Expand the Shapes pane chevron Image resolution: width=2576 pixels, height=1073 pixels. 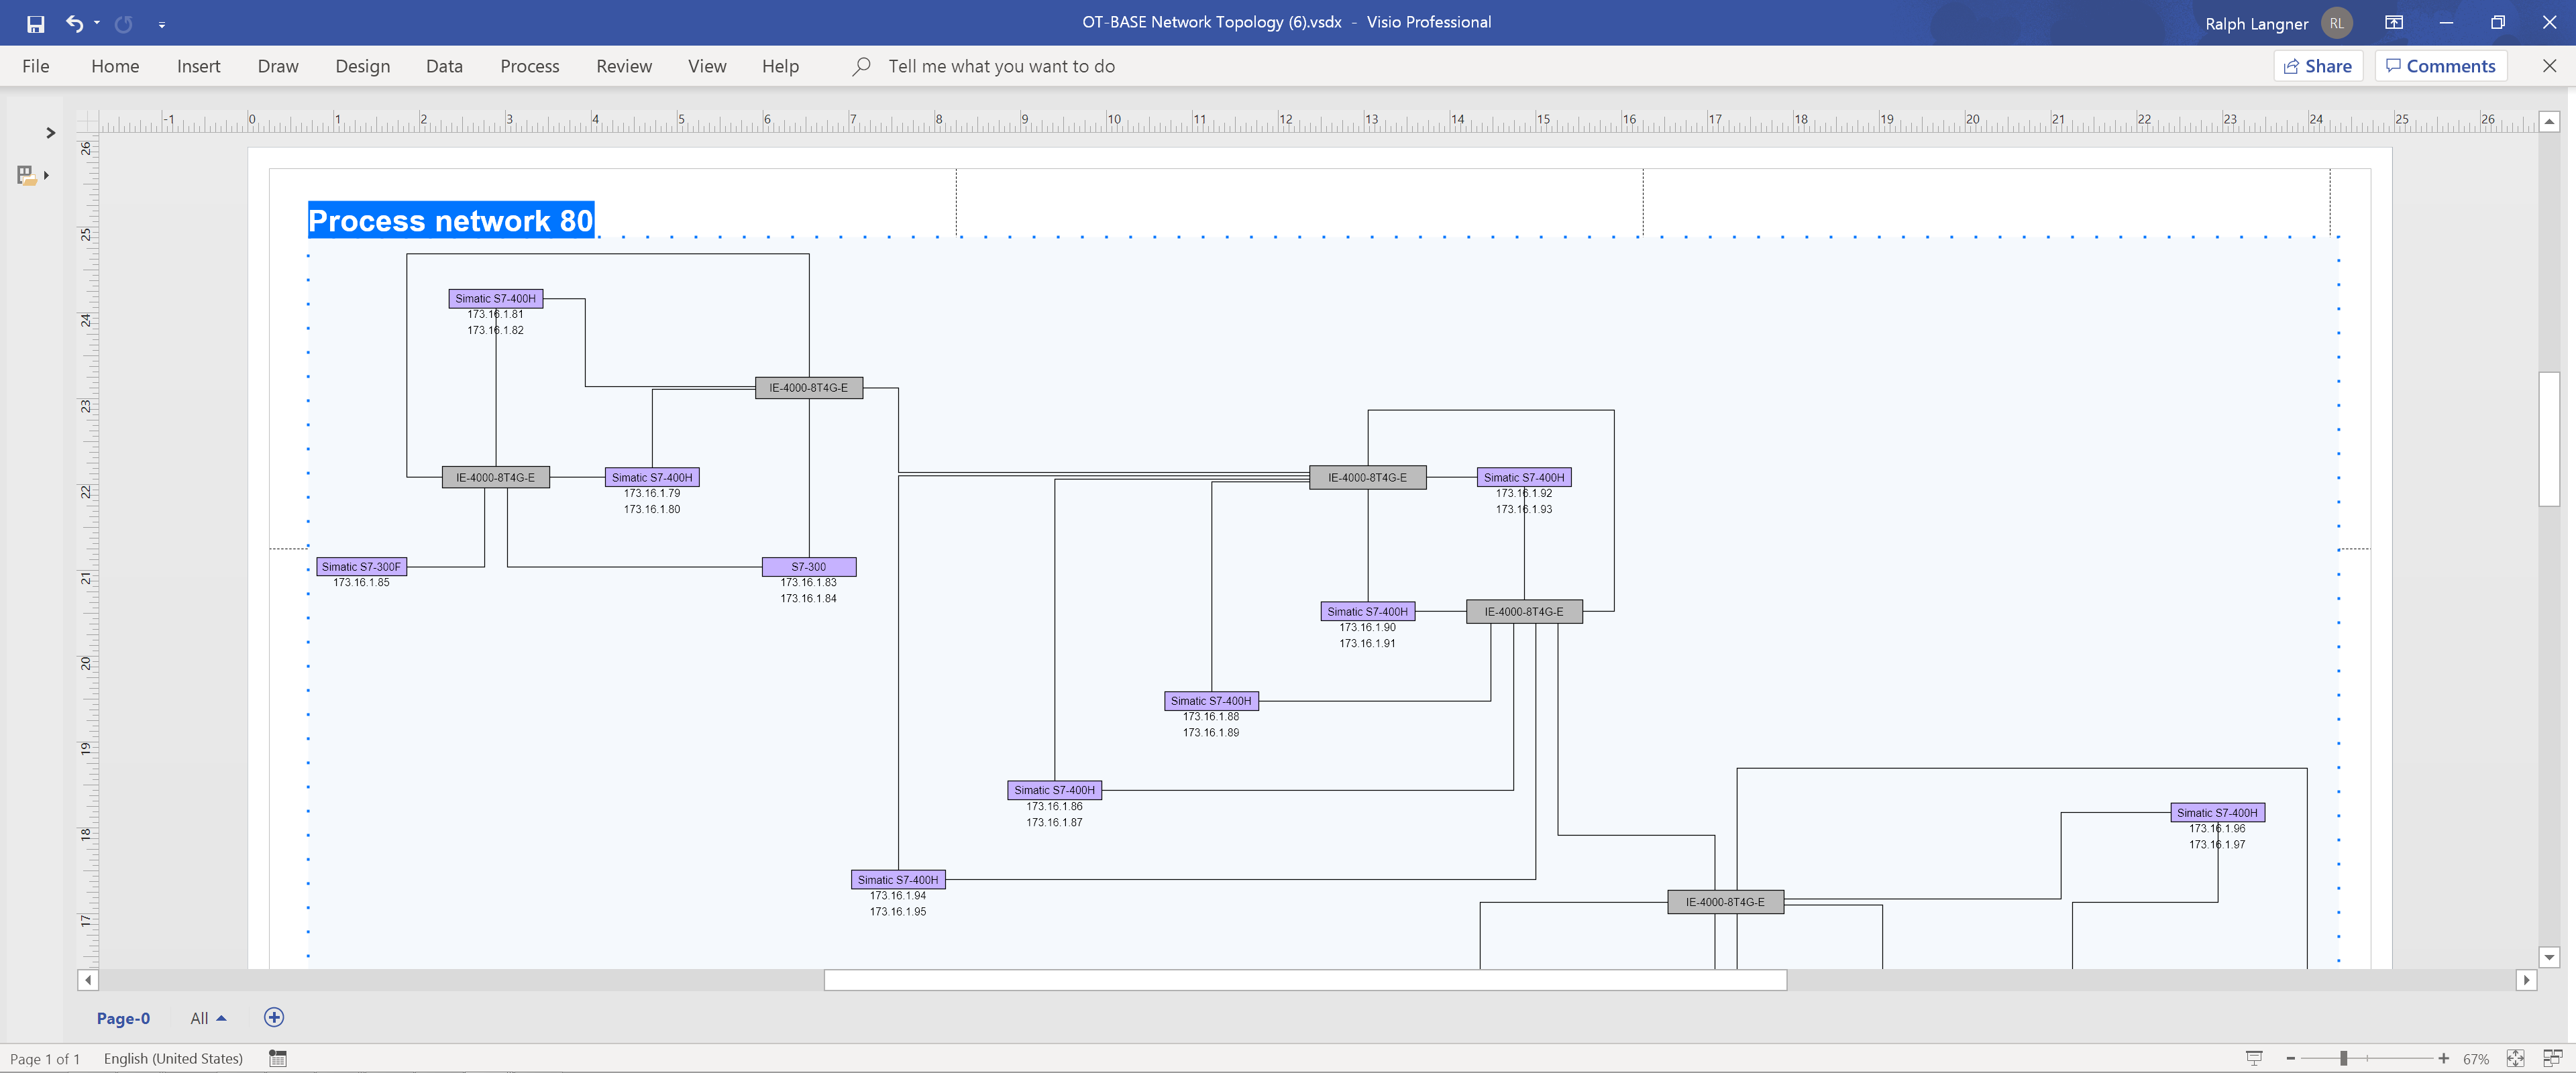coord(50,133)
